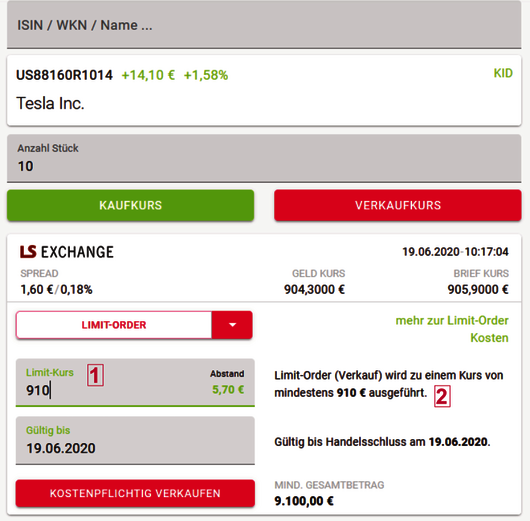Open the mehr zur Limit-Order link
This screenshot has height=521, width=530.
[452, 320]
